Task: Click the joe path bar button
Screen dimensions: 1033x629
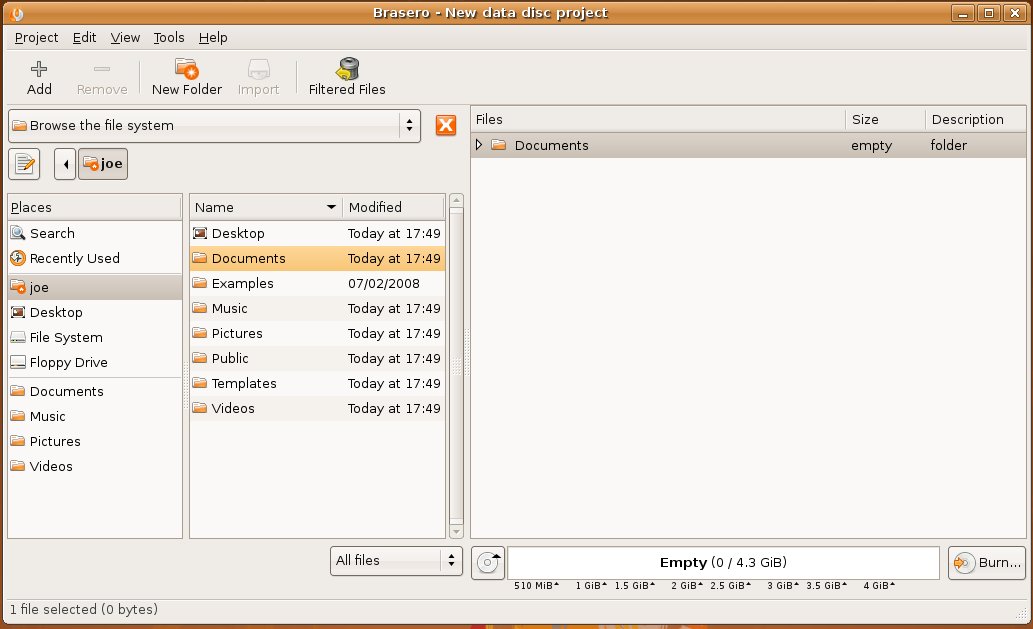Action: [x=103, y=164]
